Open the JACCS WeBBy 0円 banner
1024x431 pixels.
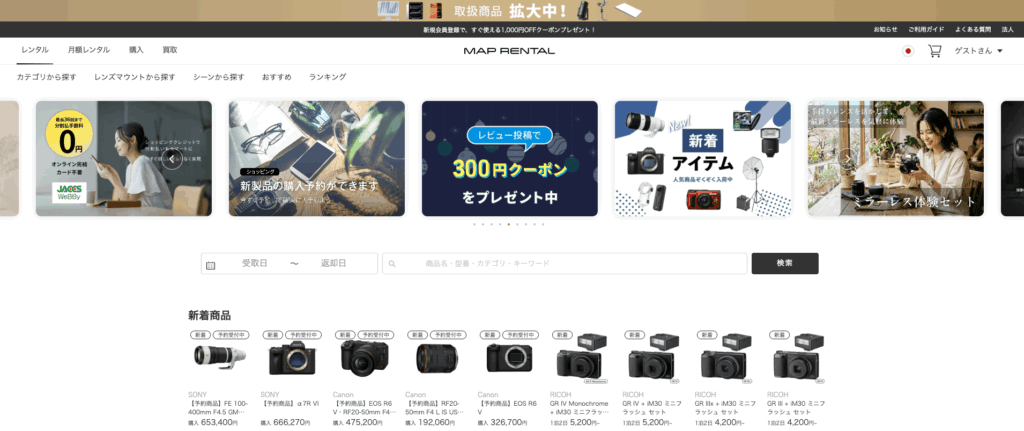pyautogui.click(x=123, y=159)
